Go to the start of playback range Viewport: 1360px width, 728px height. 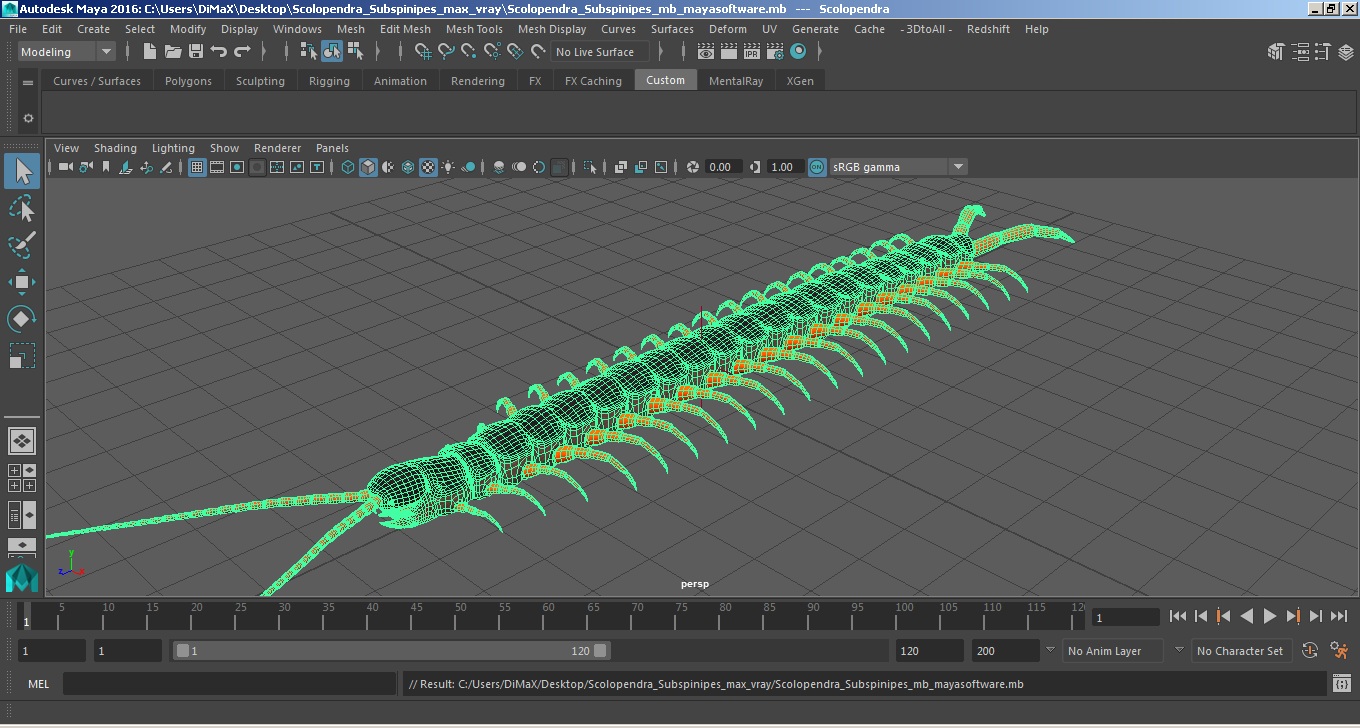1178,617
